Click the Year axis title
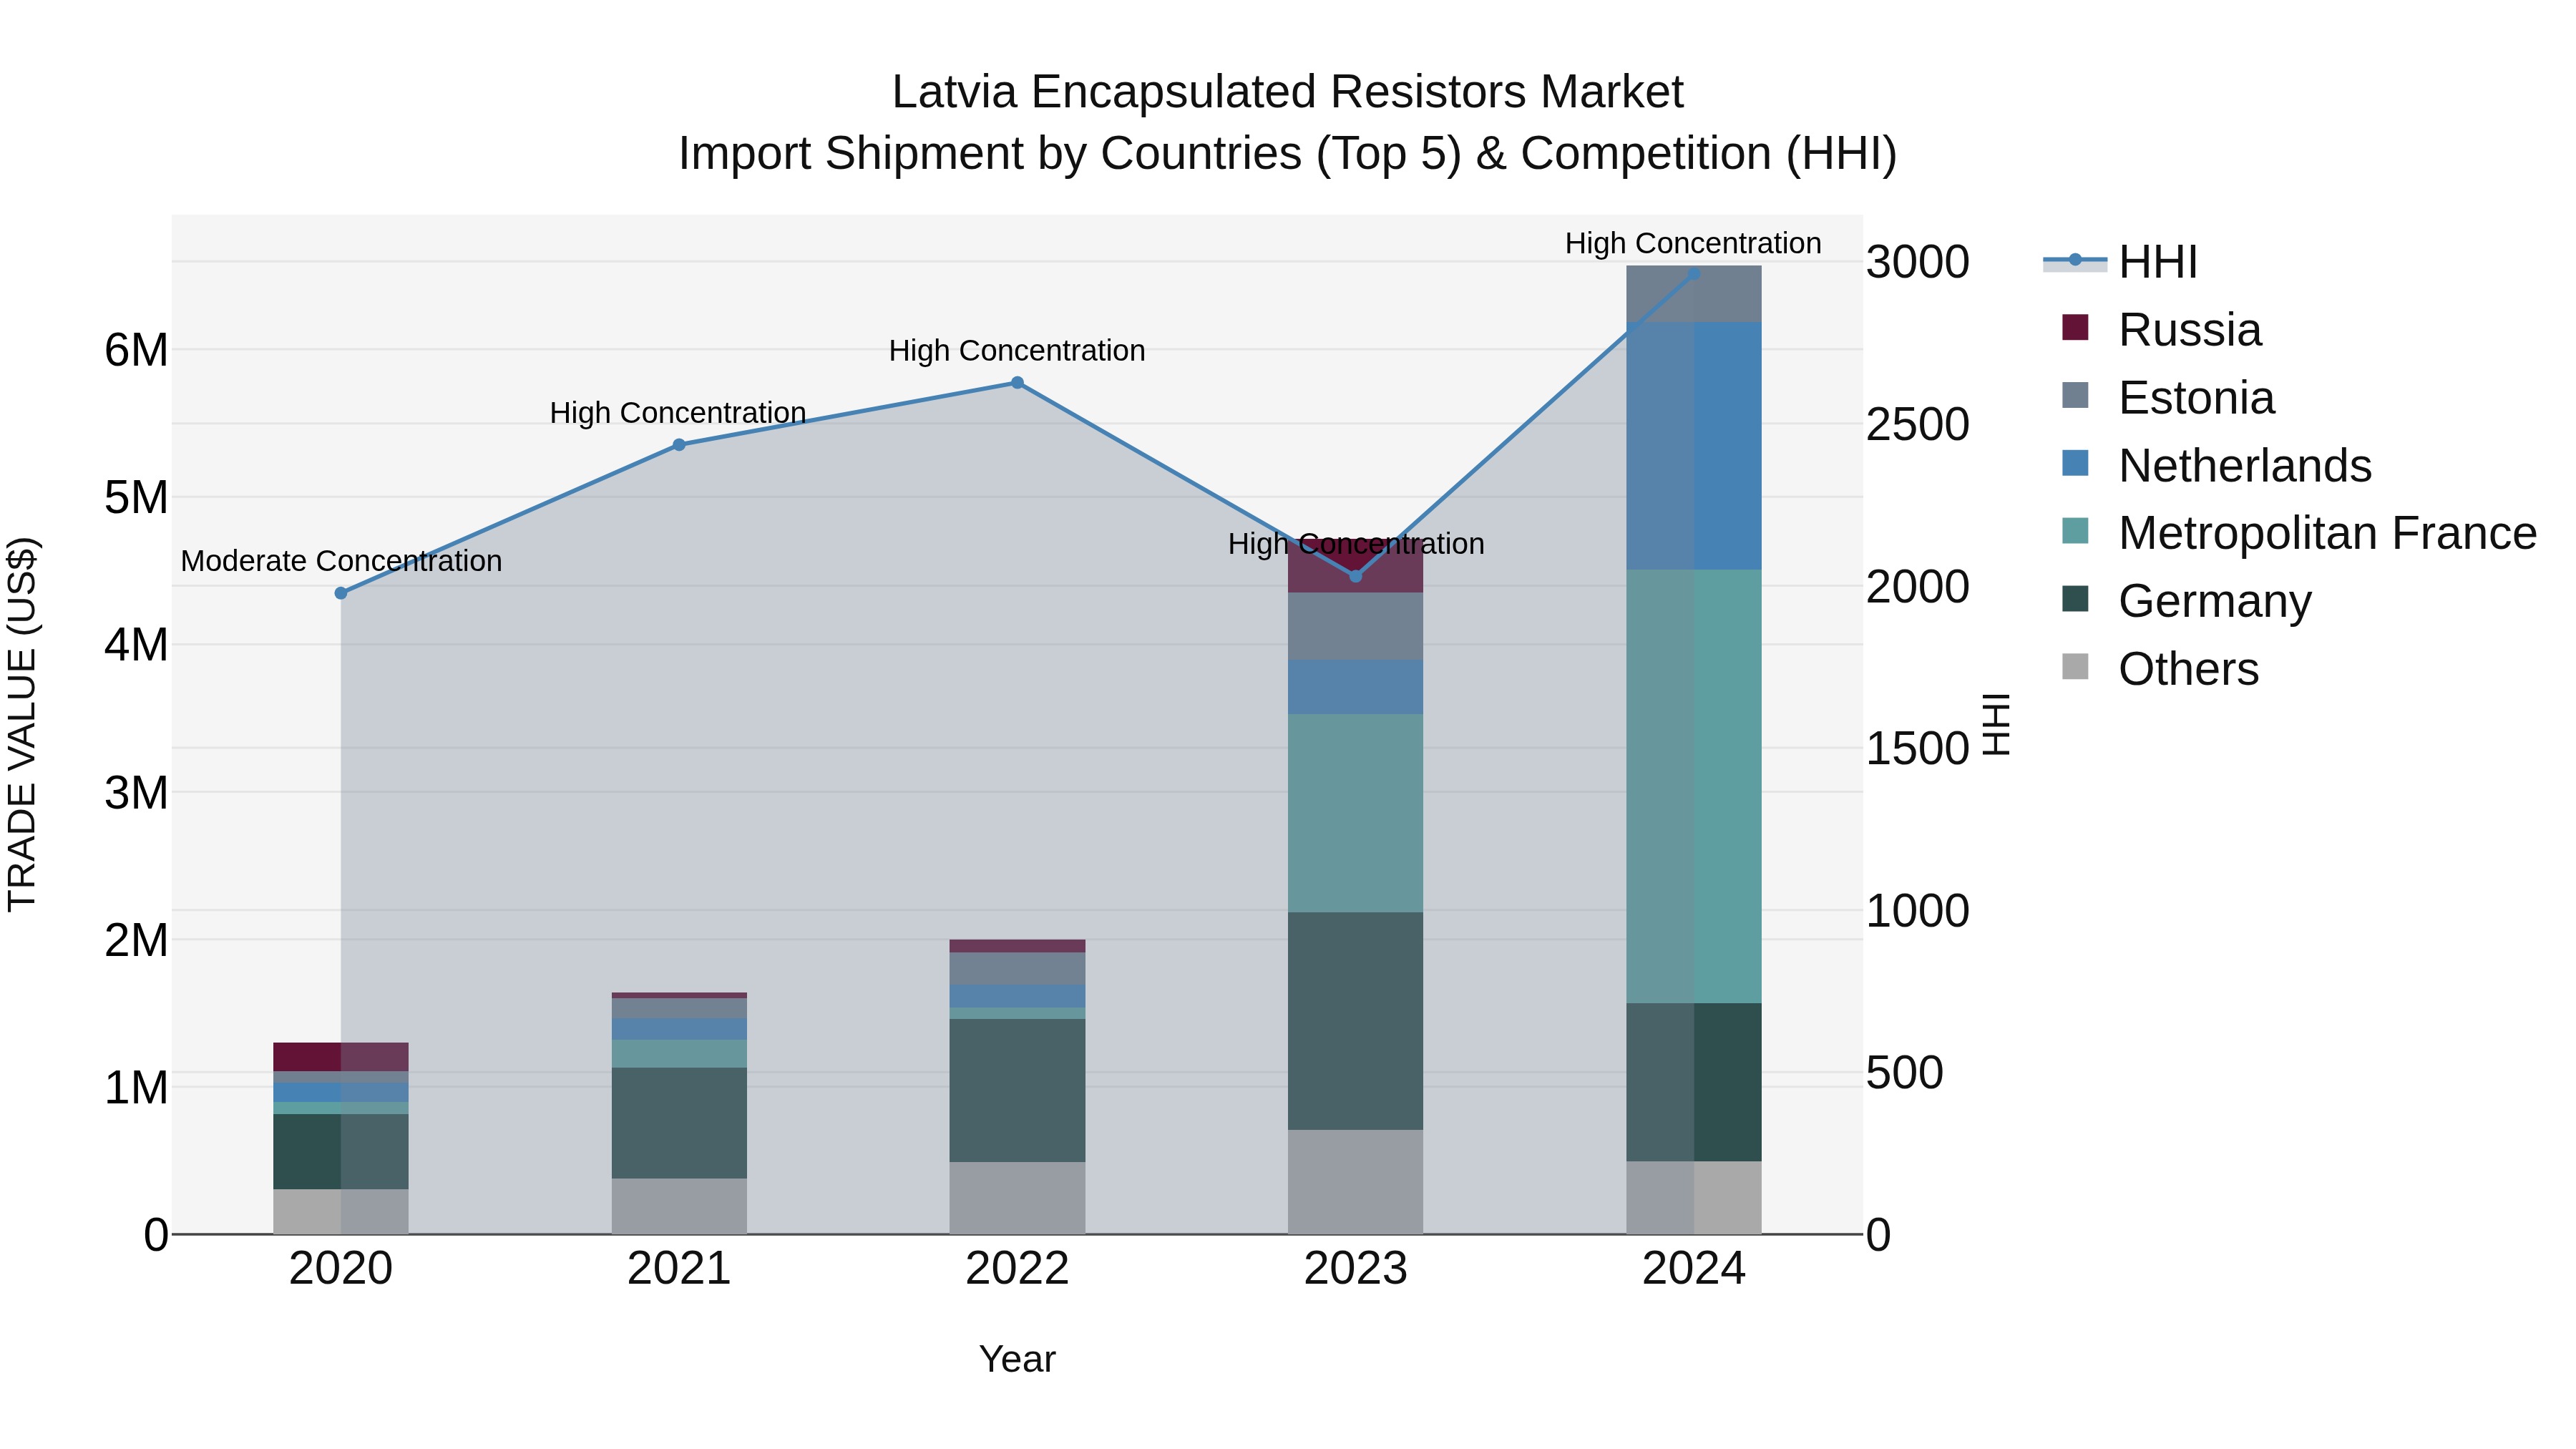This screenshot has height=1449, width=2576. 1017,1359
